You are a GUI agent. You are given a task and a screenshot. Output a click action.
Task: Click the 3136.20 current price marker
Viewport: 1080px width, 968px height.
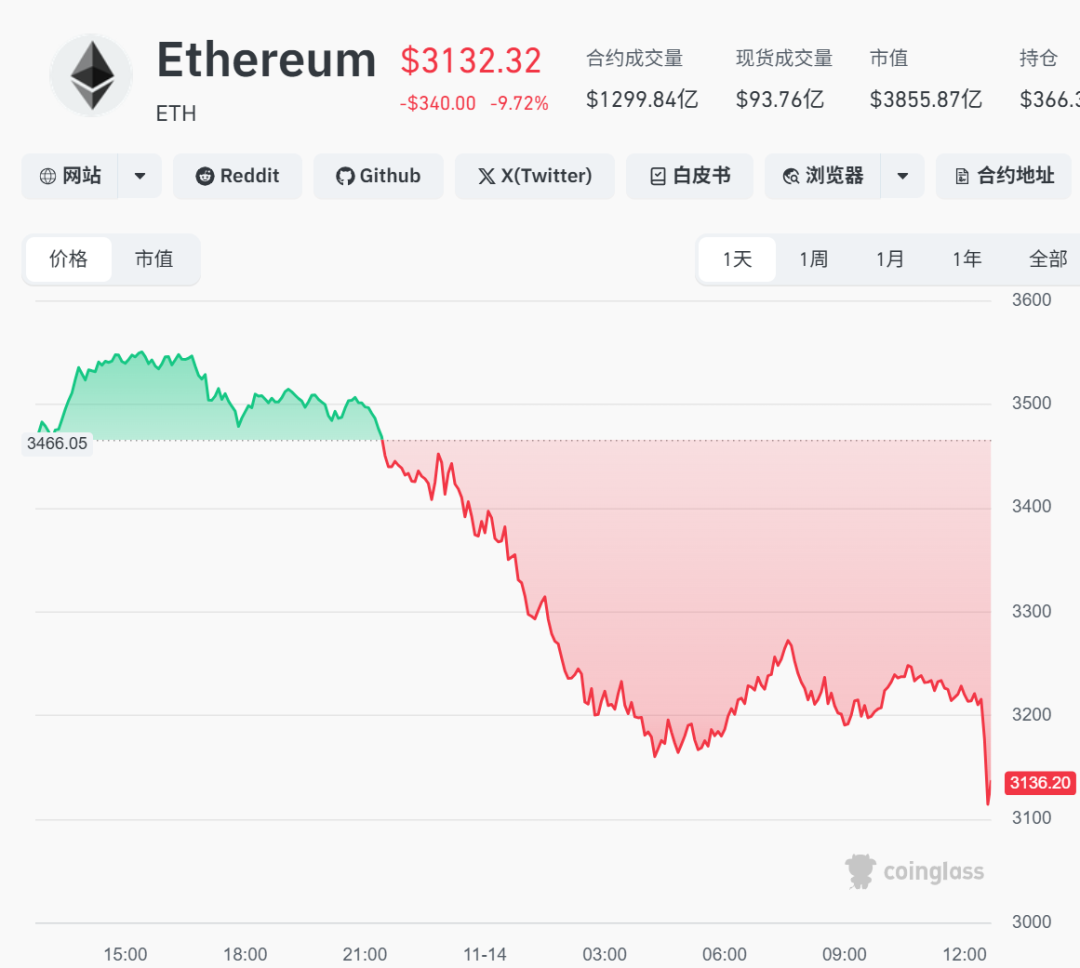click(x=1039, y=783)
